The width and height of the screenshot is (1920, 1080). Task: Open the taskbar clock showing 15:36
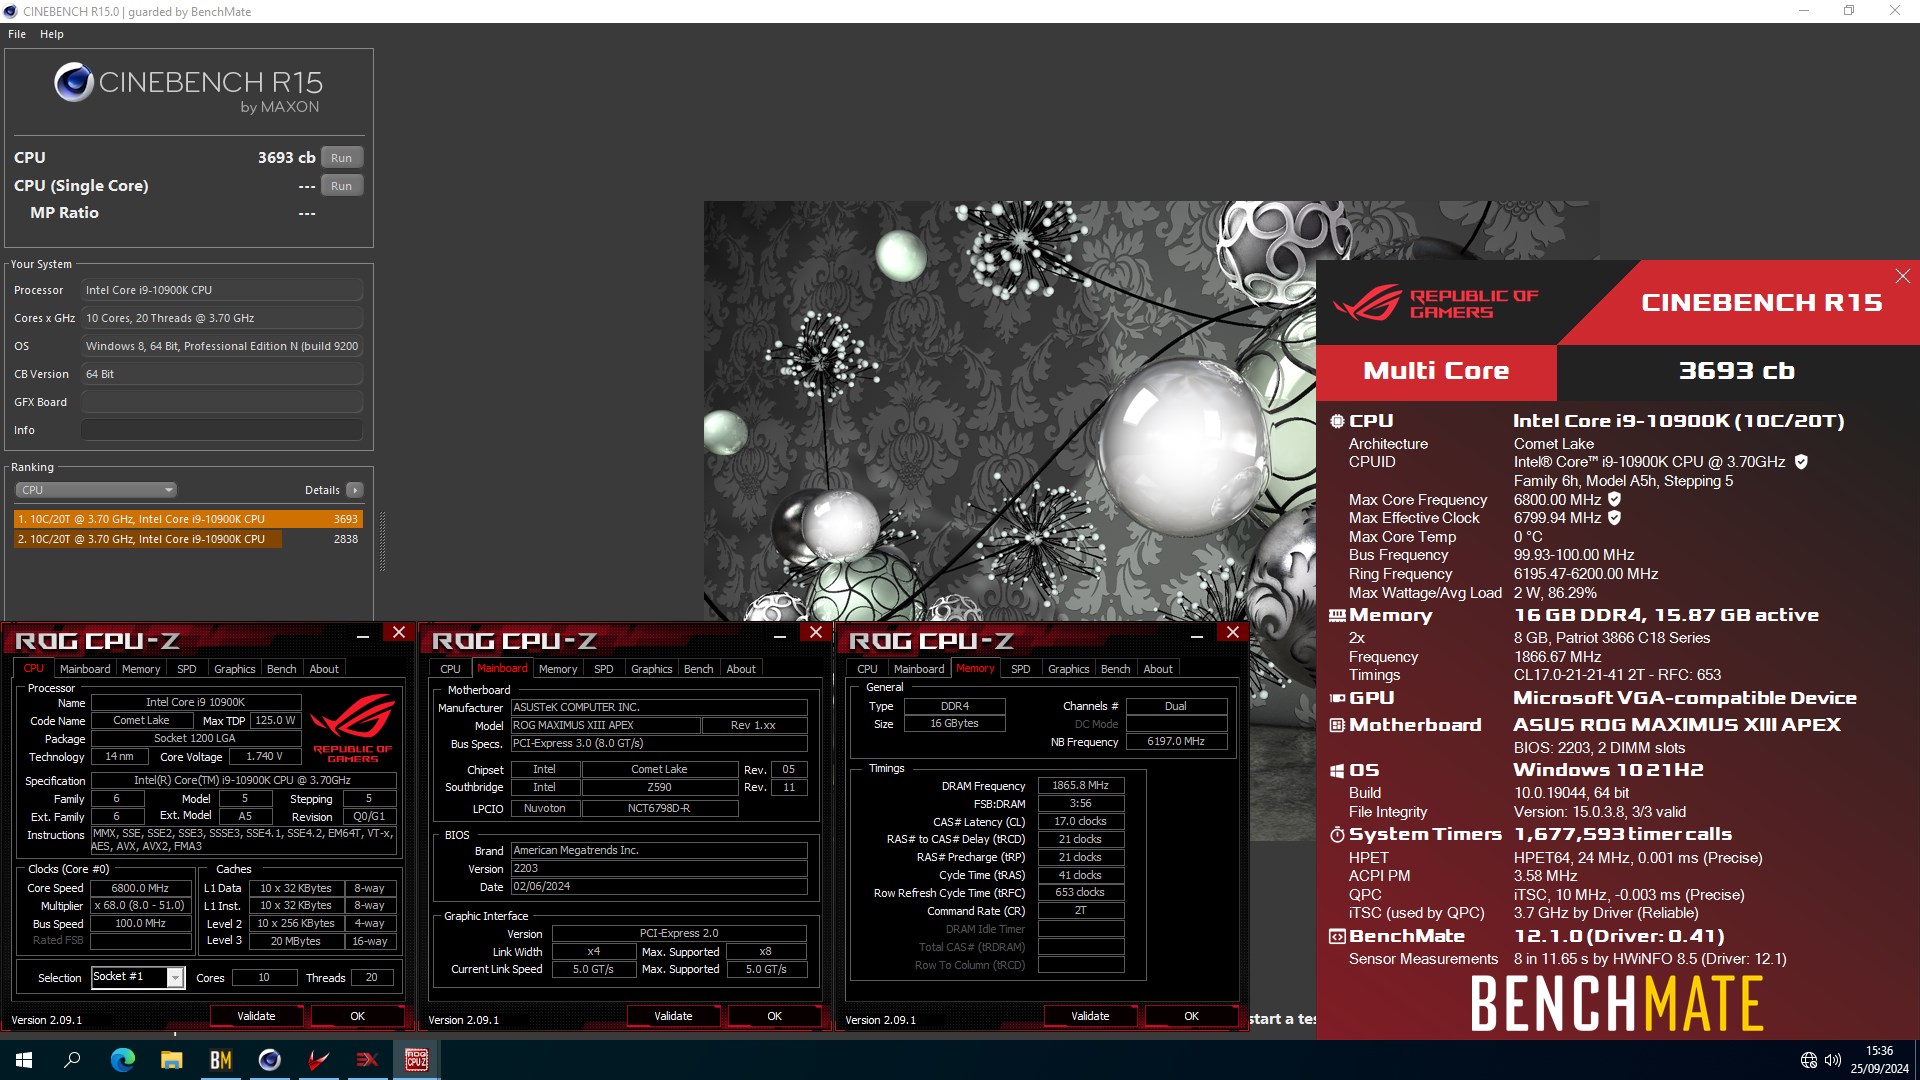(1879, 1060)
